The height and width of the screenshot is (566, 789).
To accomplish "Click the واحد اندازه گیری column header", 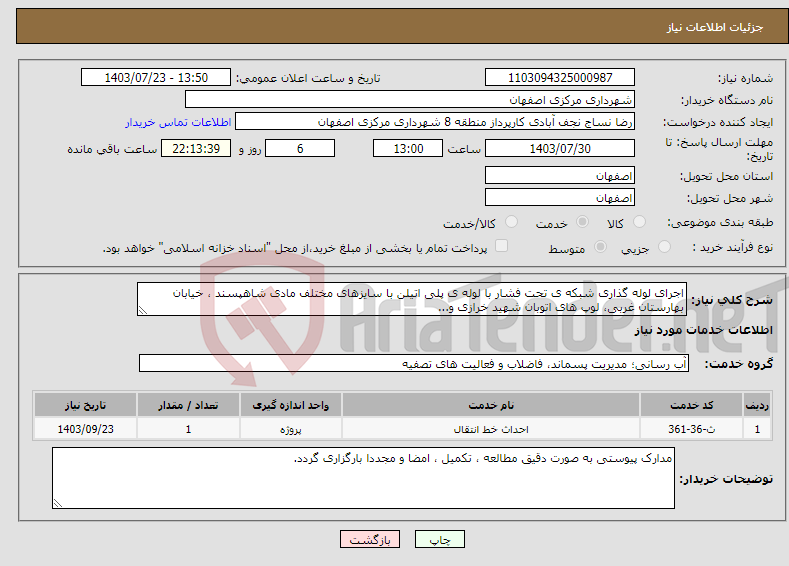I will tap(291, 405).
